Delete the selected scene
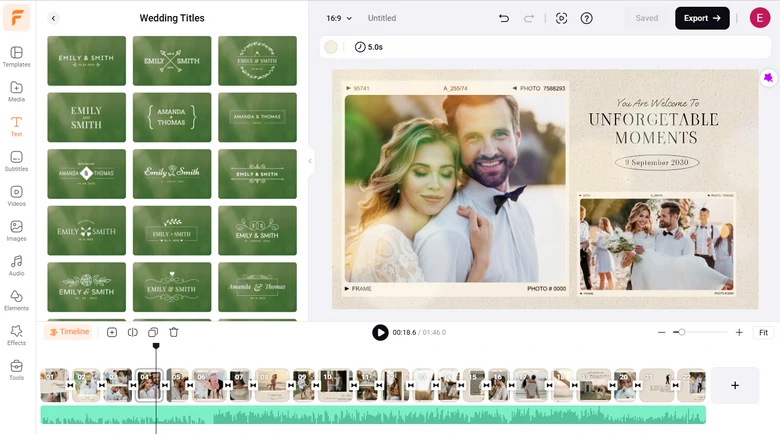This screenshot has height=434, width=780. tap(174, 332)
